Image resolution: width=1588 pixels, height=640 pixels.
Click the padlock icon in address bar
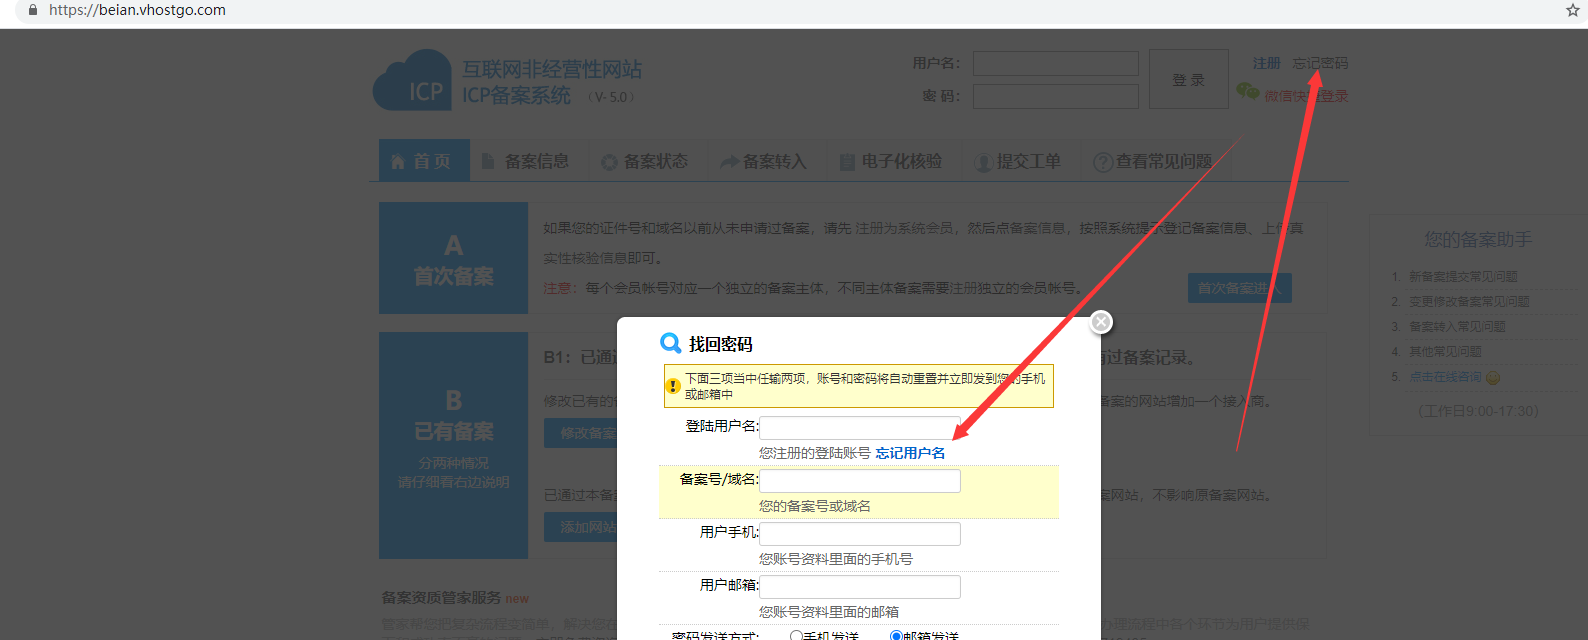(x=33, y=10)
